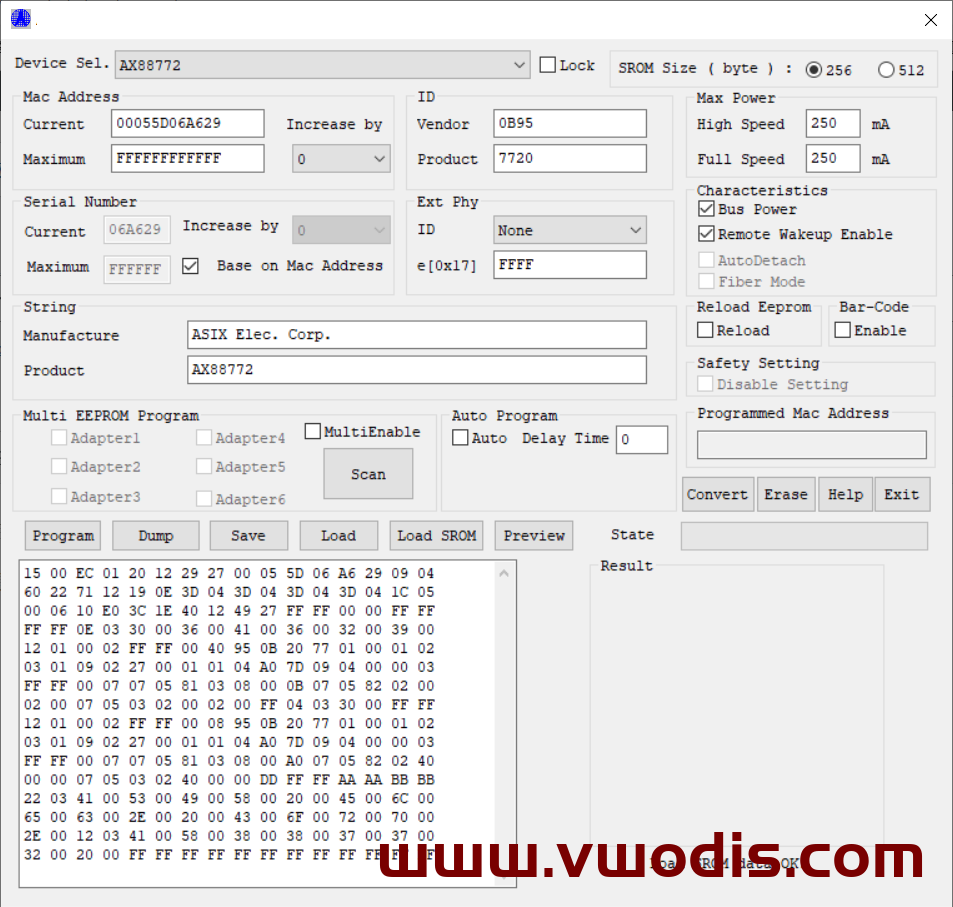Click the Dump button
Viewport: 953px width, 907px height.
coord(155,535)
